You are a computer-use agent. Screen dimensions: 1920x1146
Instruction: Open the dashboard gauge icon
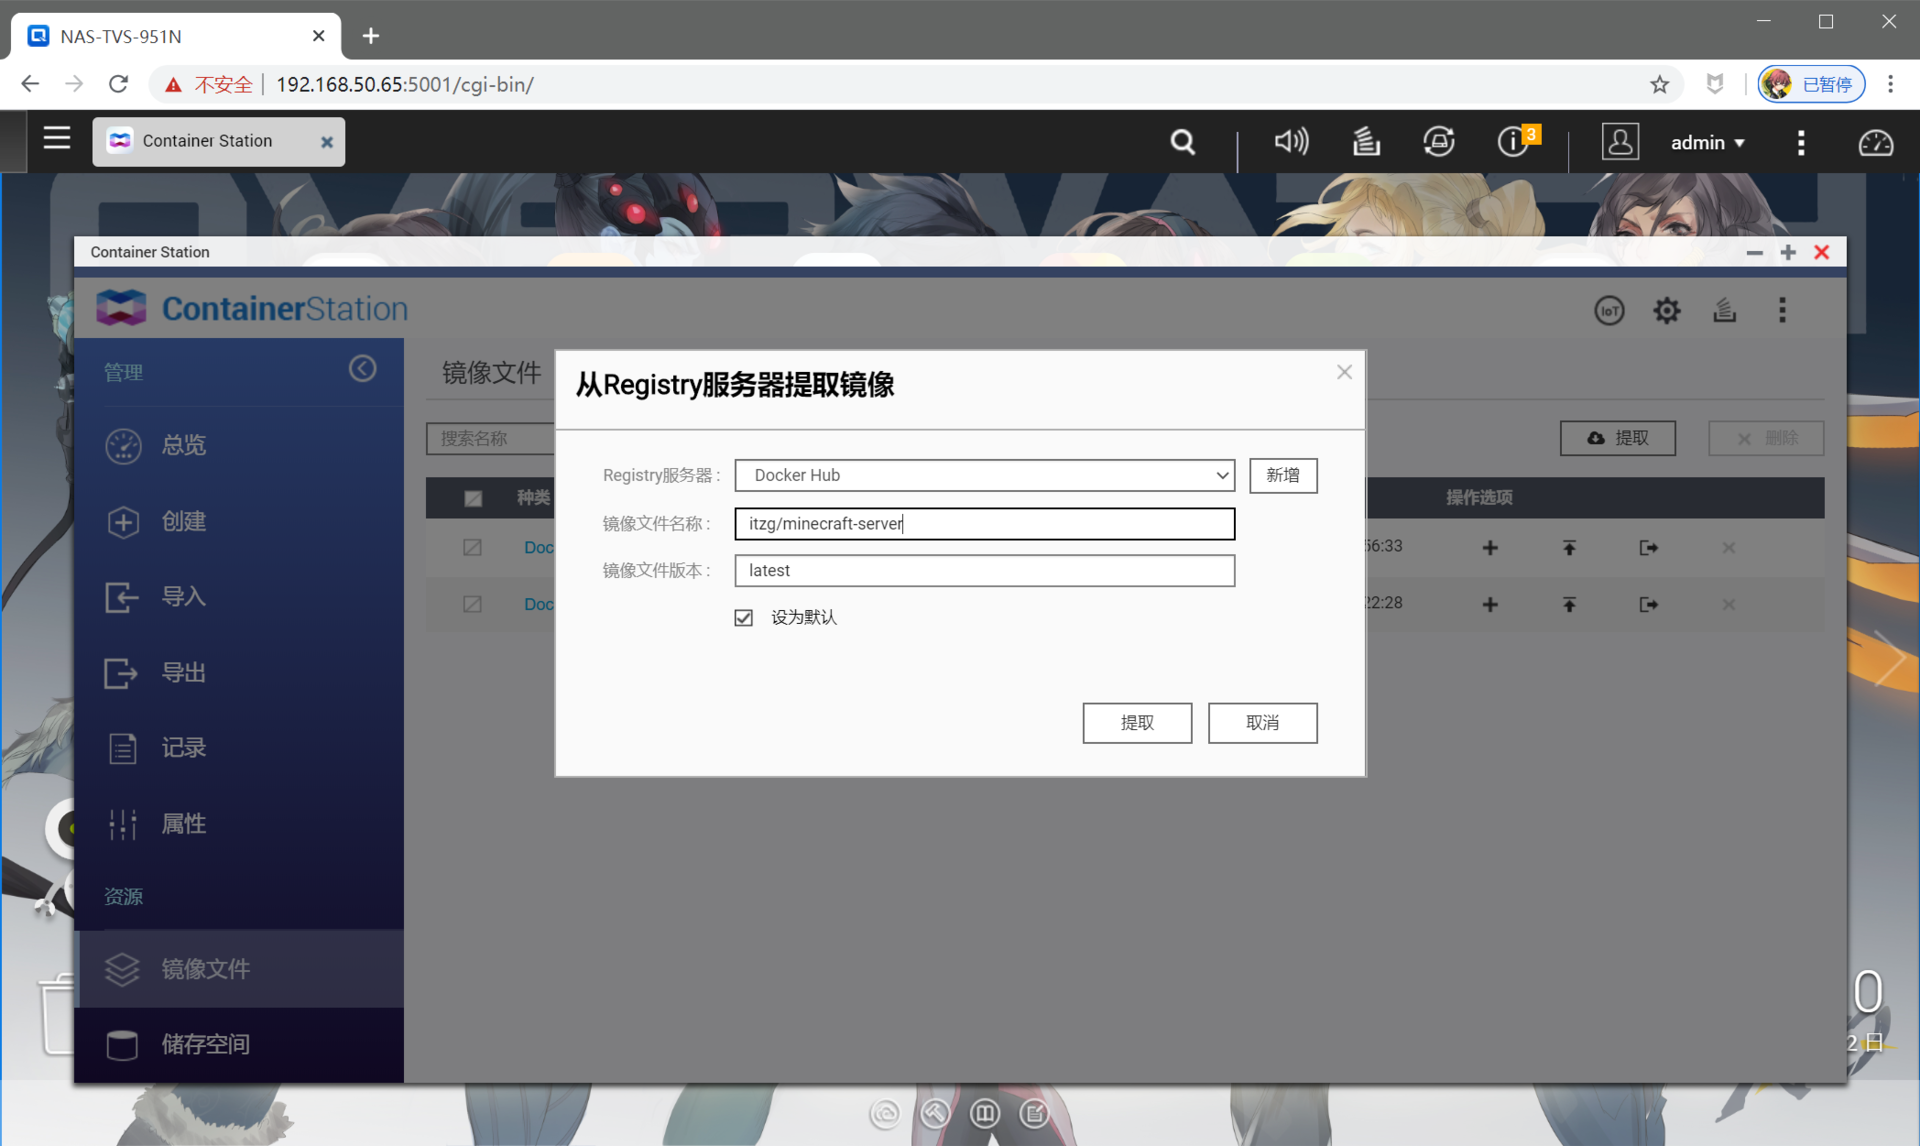coord(1875,143)
